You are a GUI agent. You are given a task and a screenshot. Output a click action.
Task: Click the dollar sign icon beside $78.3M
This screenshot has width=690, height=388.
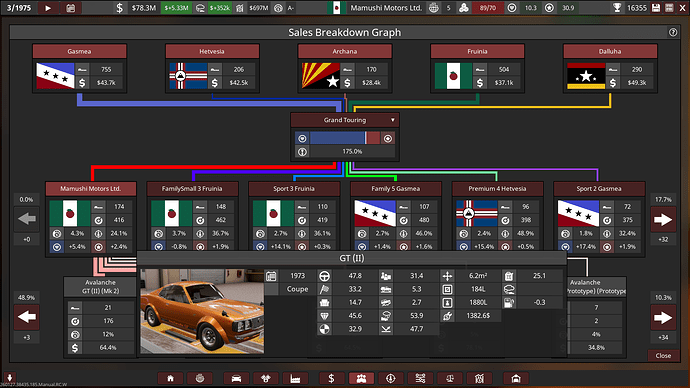click(119, 8)
